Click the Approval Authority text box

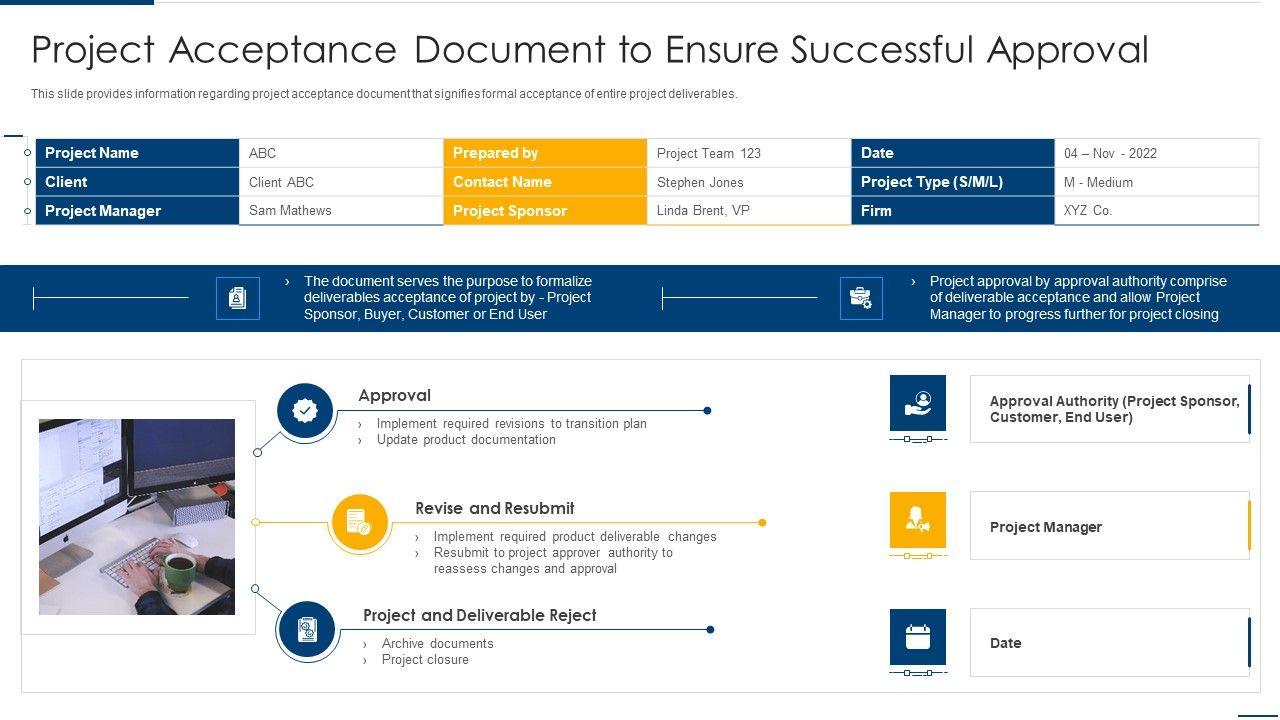click(x=1110, y=409)
